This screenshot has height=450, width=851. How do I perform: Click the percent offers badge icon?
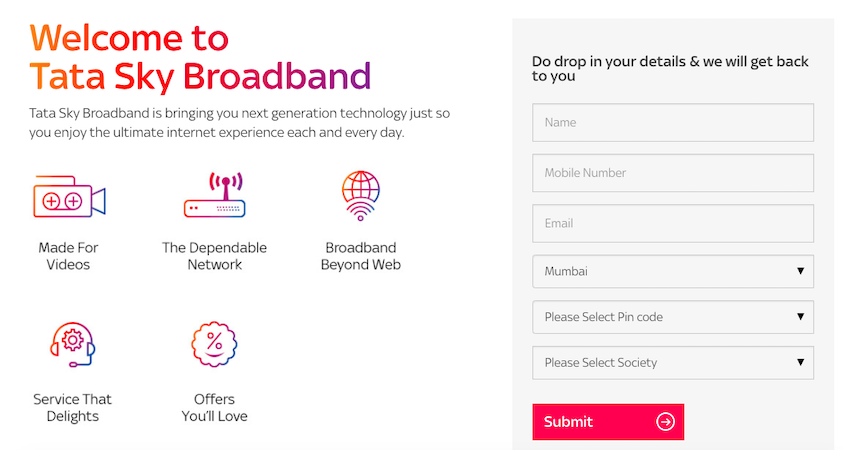[x=214, y=344]
